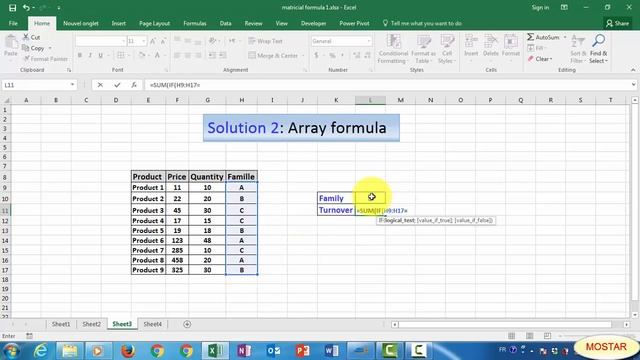Click the Quantity header cell

(x=207, y=177)
